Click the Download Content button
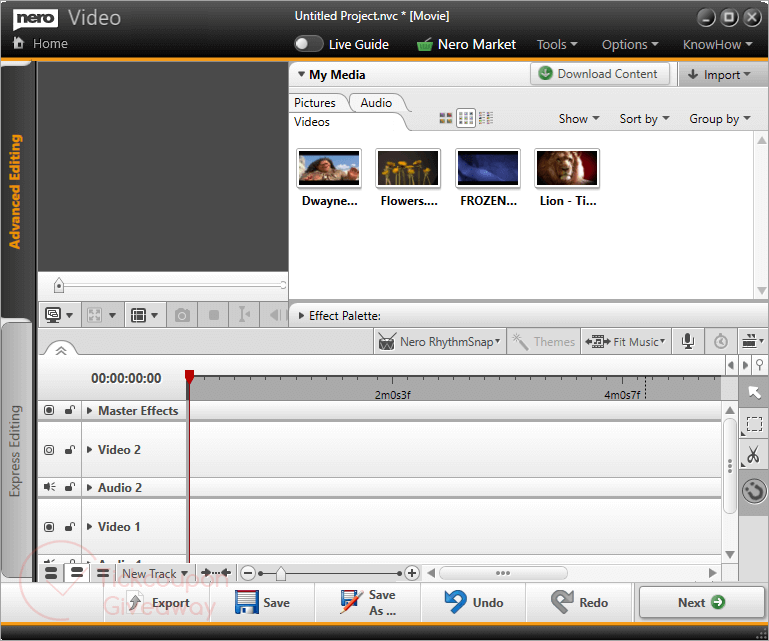 (x=600, y=74)
